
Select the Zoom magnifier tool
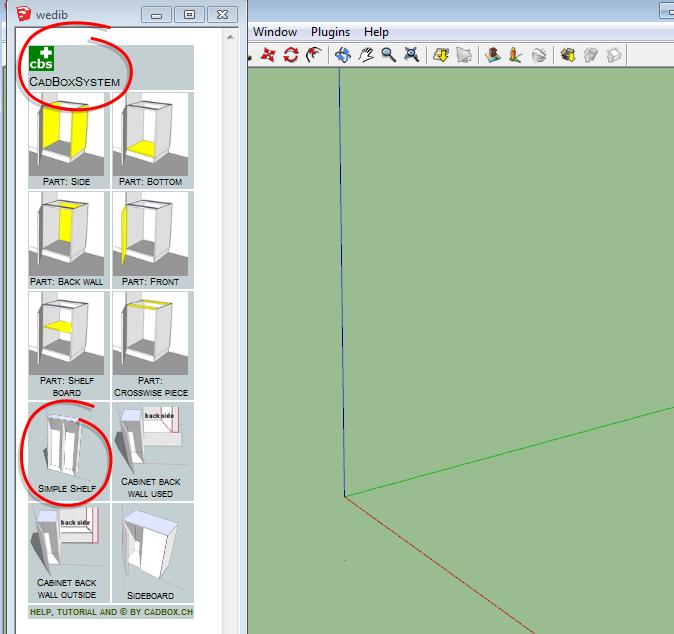point(388,55)
